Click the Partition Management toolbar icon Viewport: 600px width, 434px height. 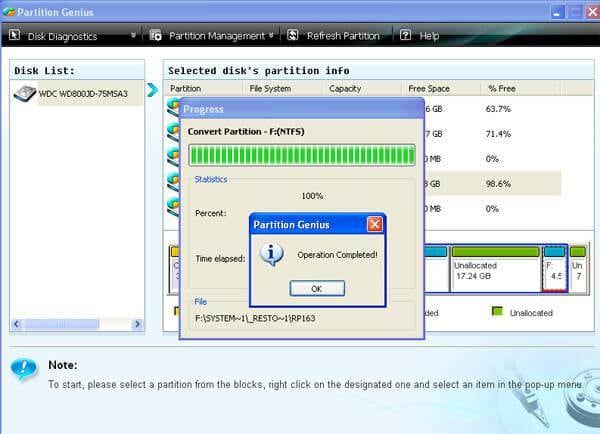click(155, 35)
